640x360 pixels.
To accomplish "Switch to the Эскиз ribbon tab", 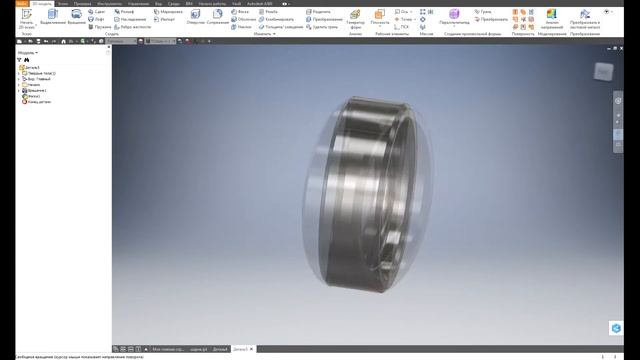I will 63,4.
